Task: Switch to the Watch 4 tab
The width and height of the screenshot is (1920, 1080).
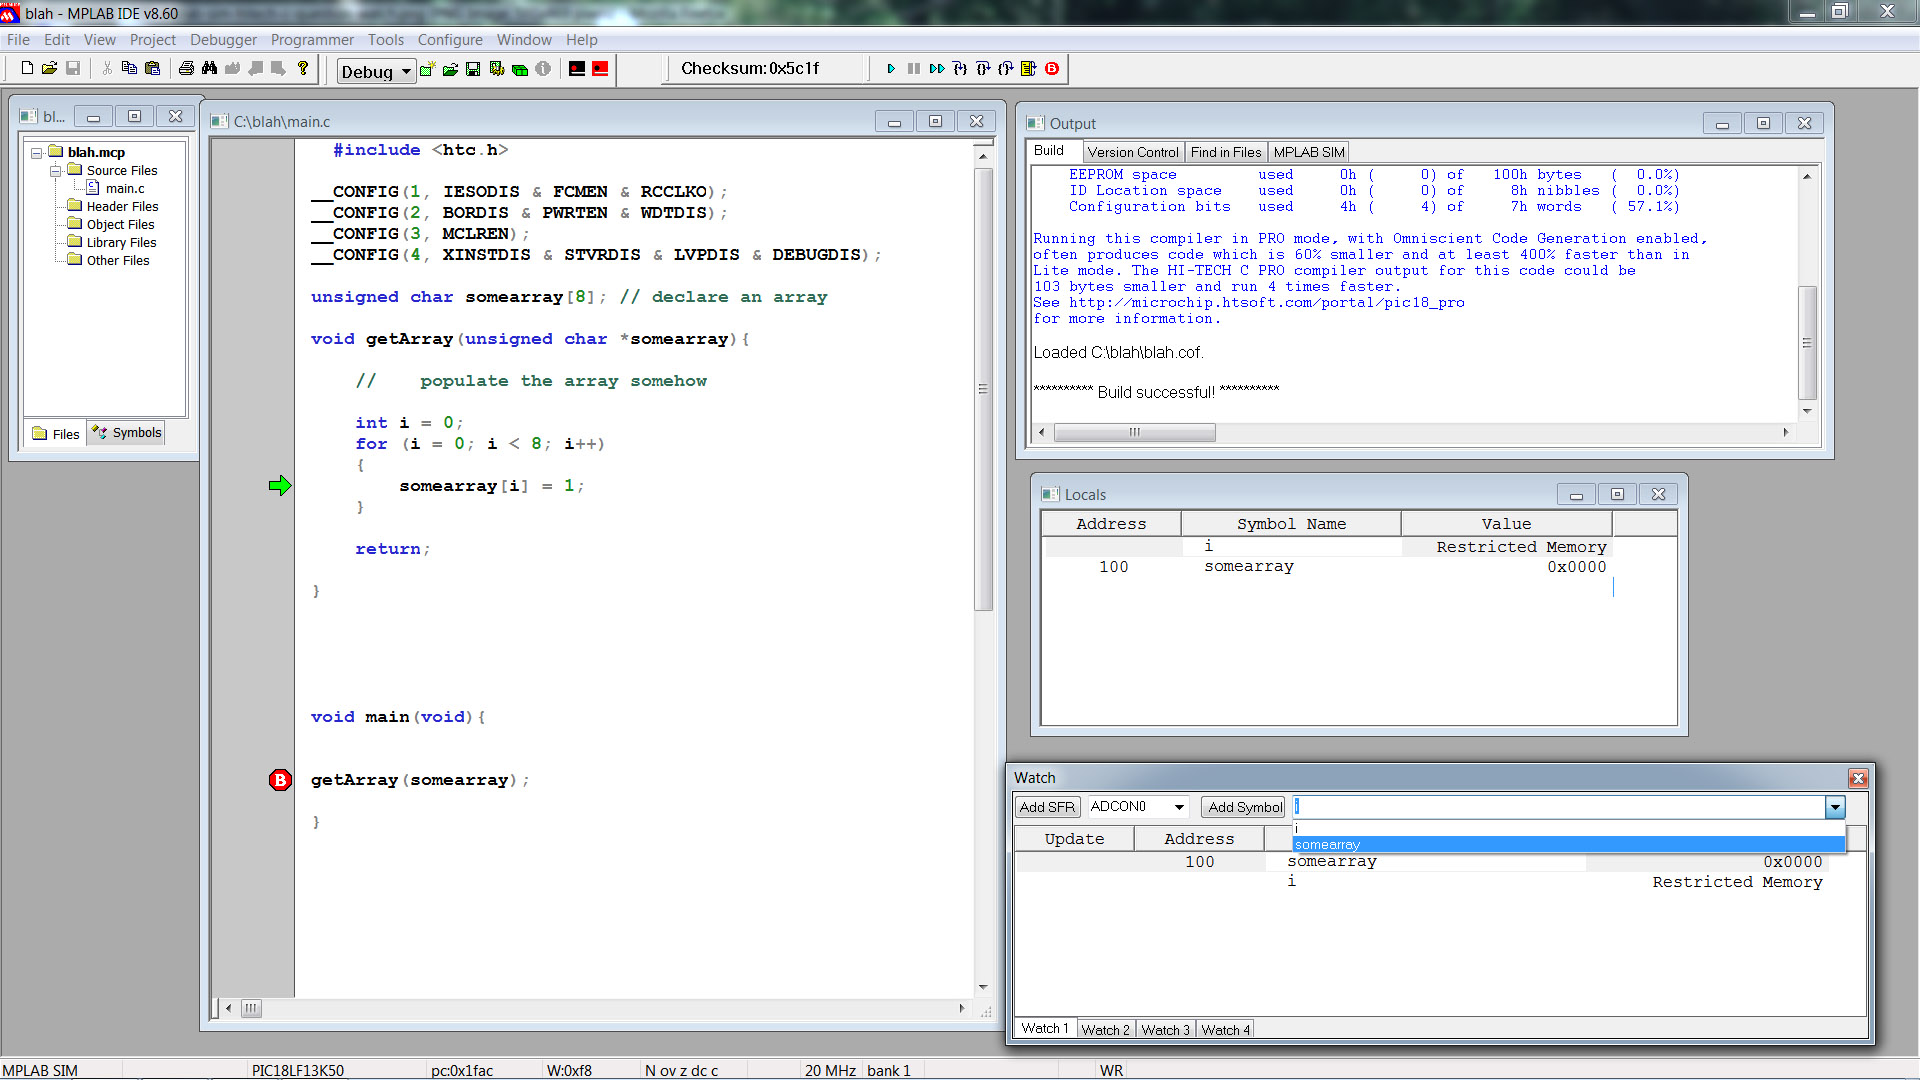Action: tap(1225, 1030)
